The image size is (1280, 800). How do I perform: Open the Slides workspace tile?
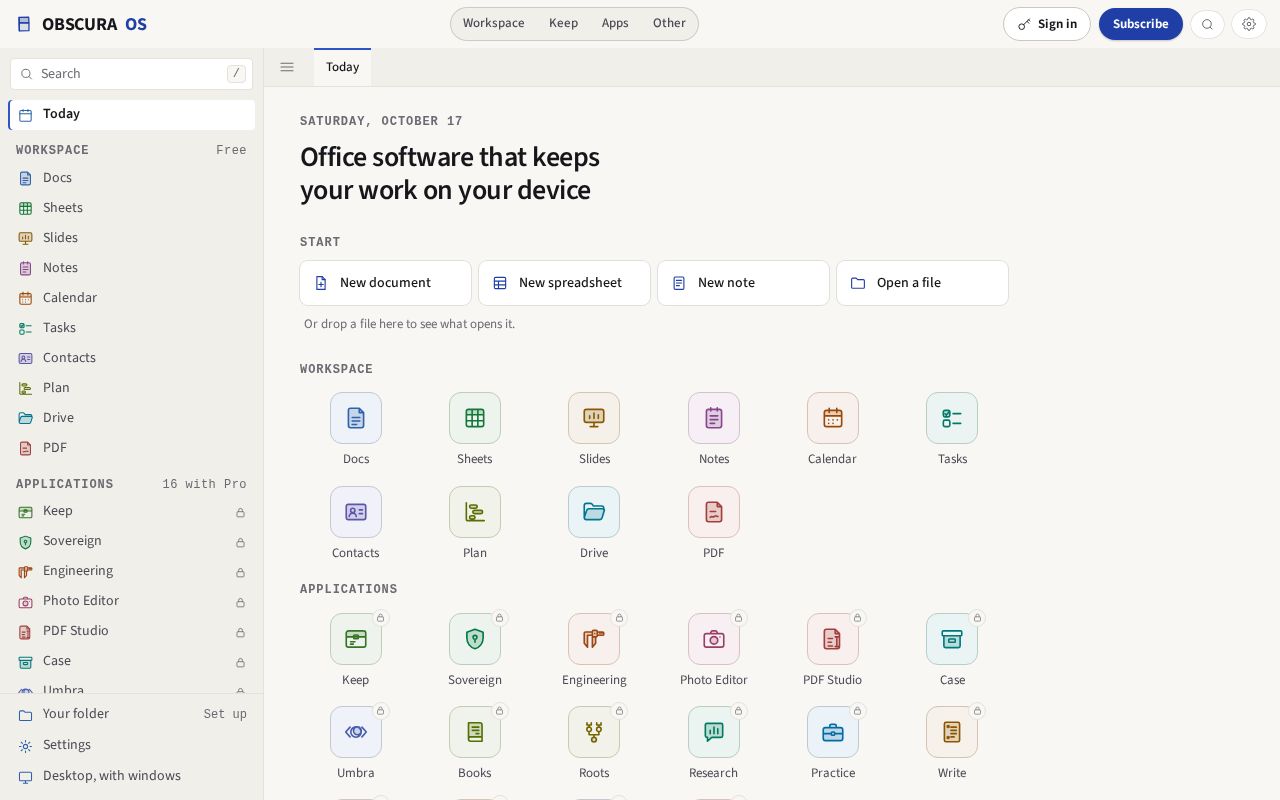[594, 418]
